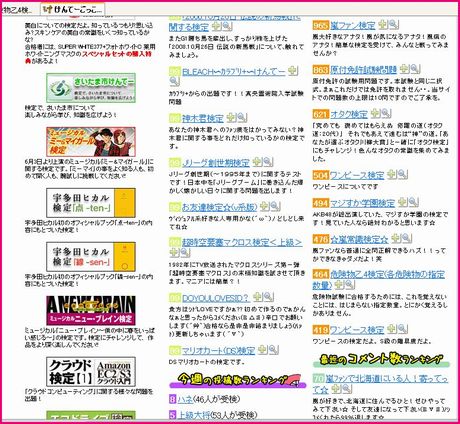The image size is (460, 424).
Task: Click the plus icon next to マジすか学園検定
Action: pos(403,202)
